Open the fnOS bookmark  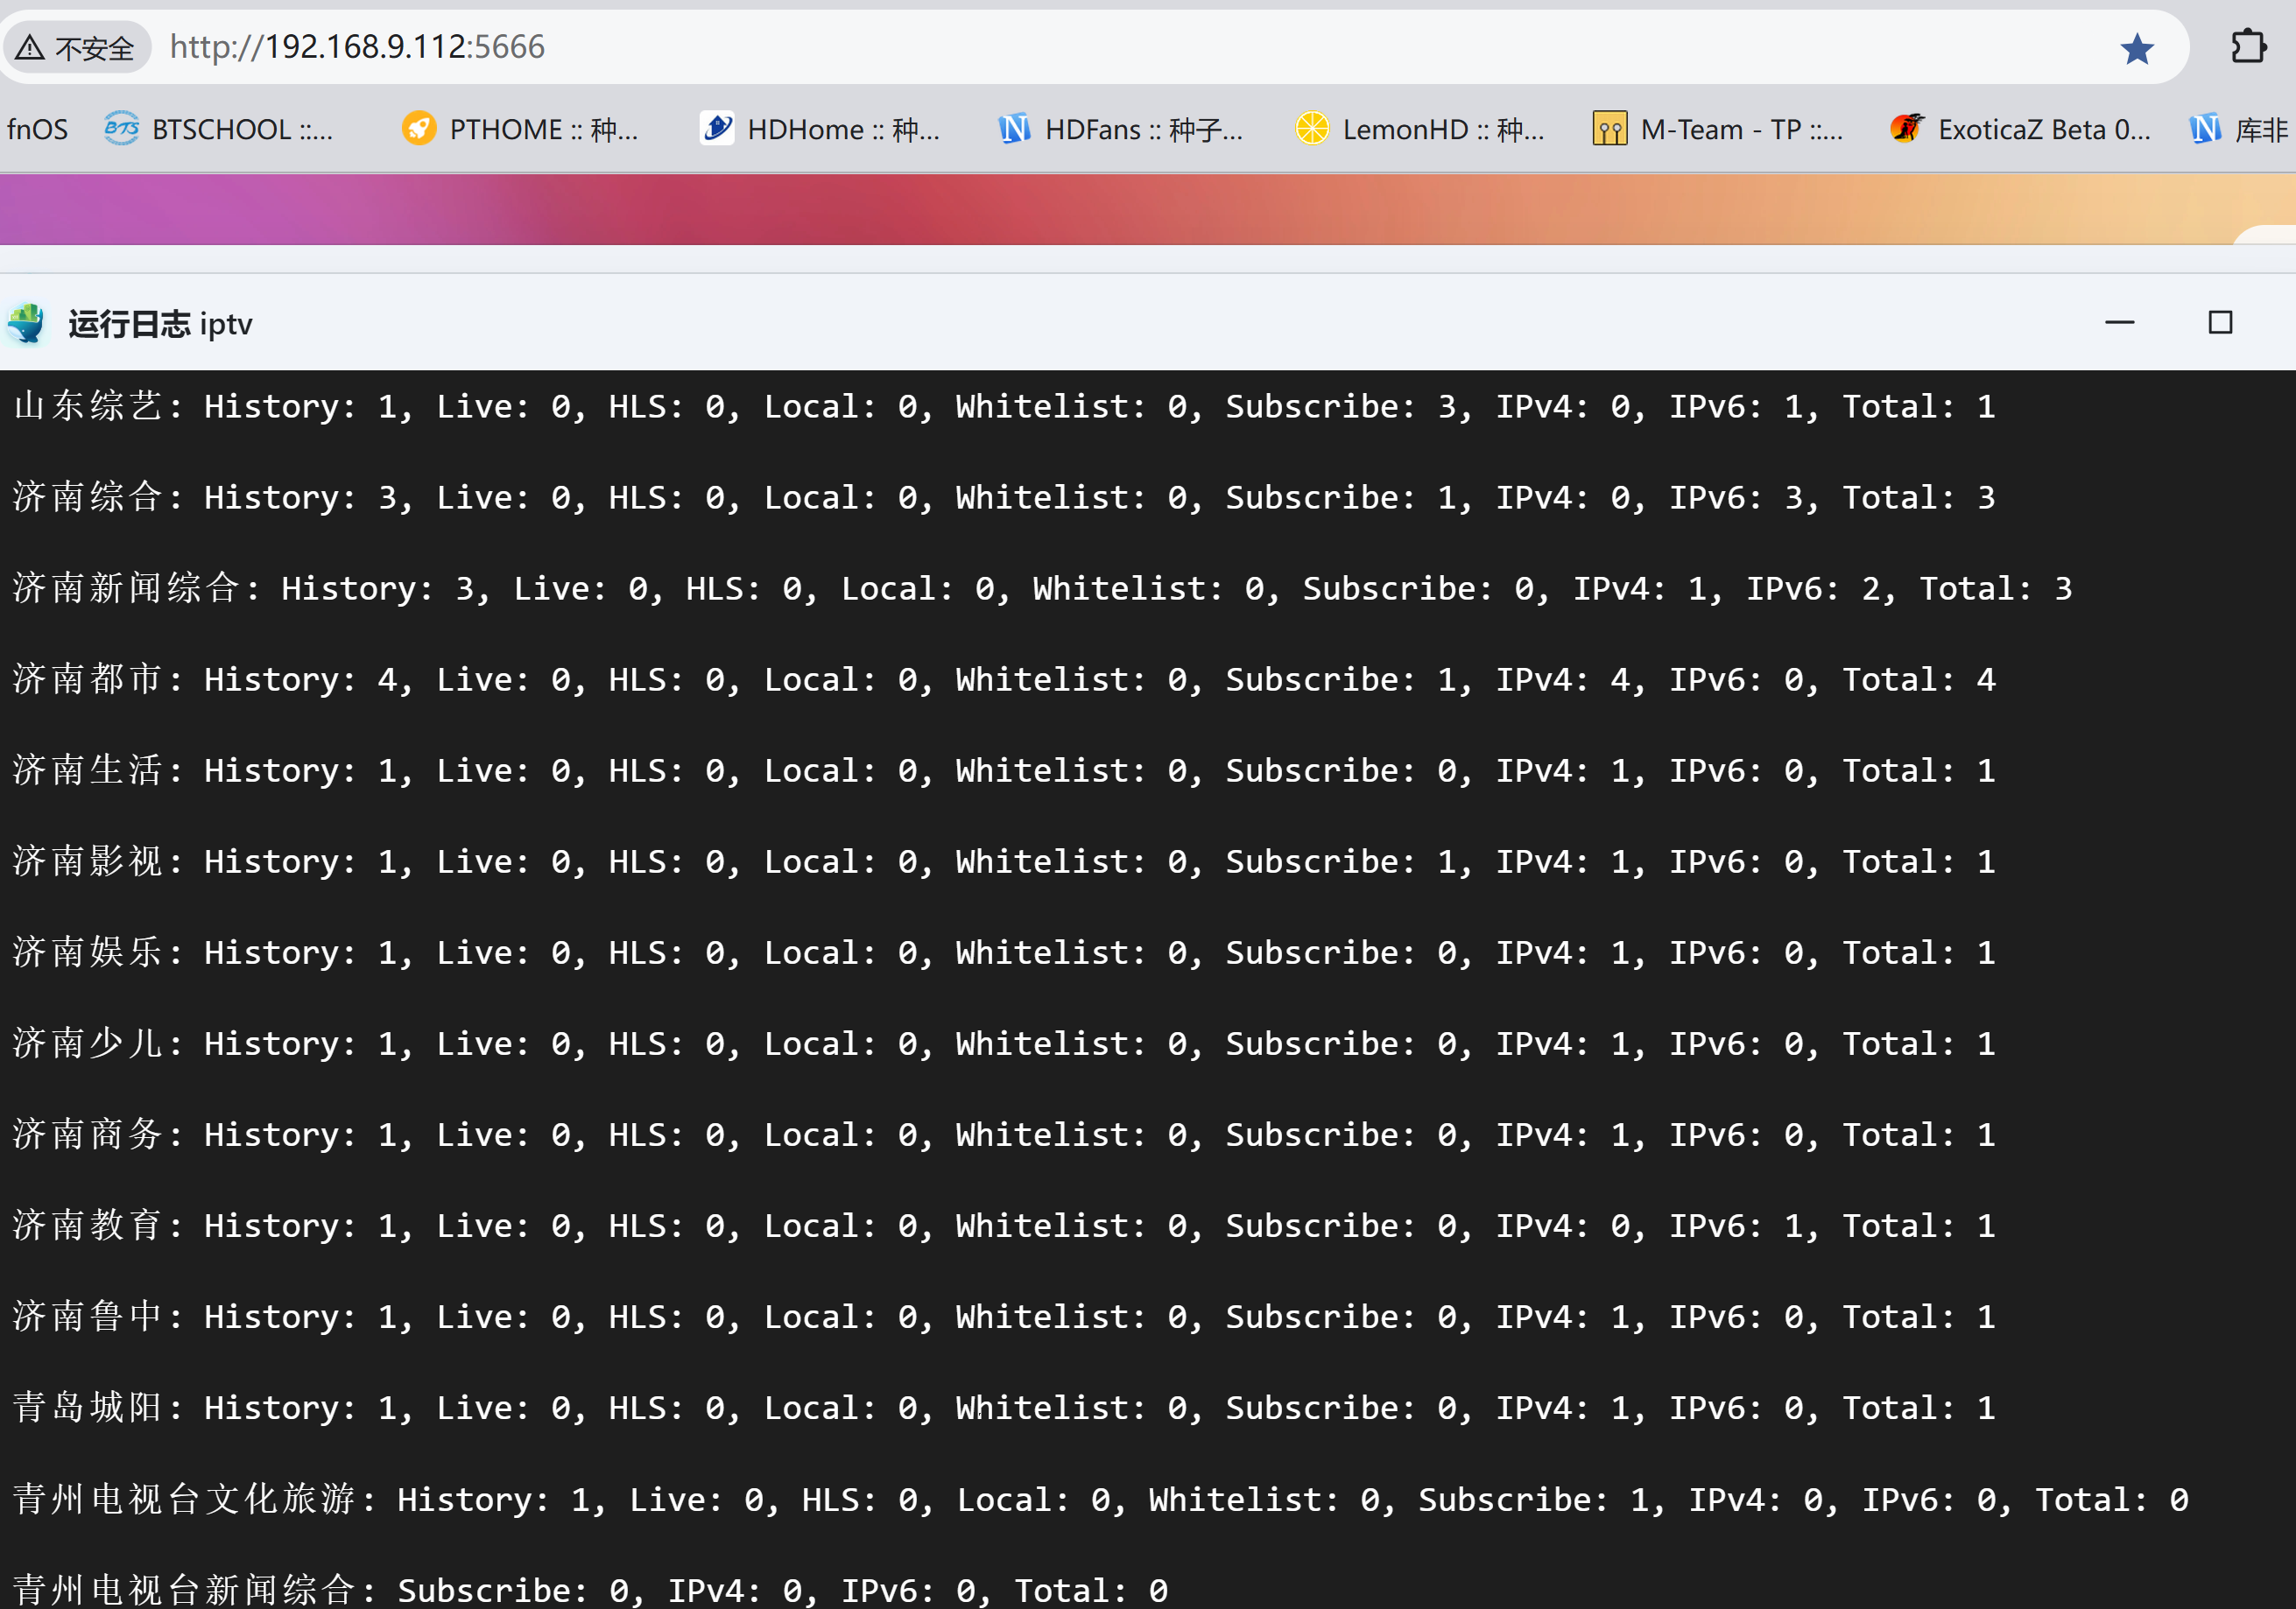coord(38,130)
